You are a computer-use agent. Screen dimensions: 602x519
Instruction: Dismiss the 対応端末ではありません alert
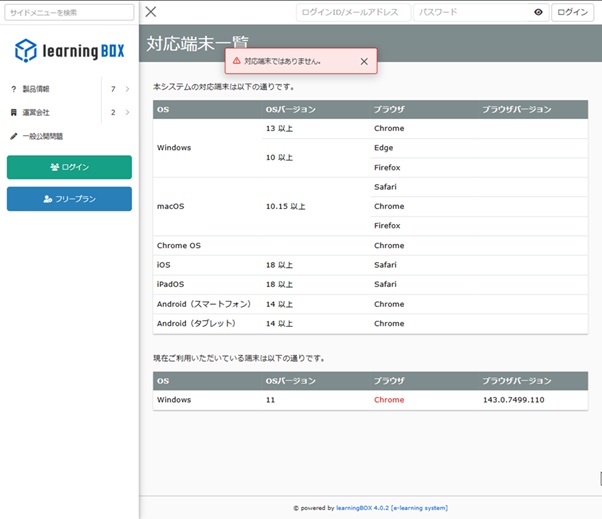pyautogui.click(x=364, y=61)
